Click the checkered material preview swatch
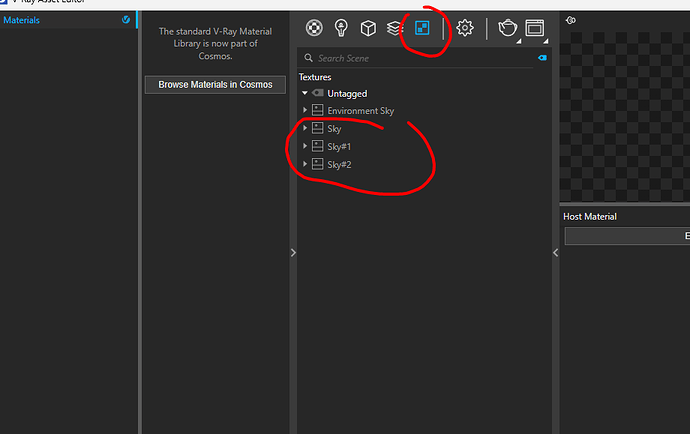The height and width of the screenshot is (434, 690). [625, 117]
